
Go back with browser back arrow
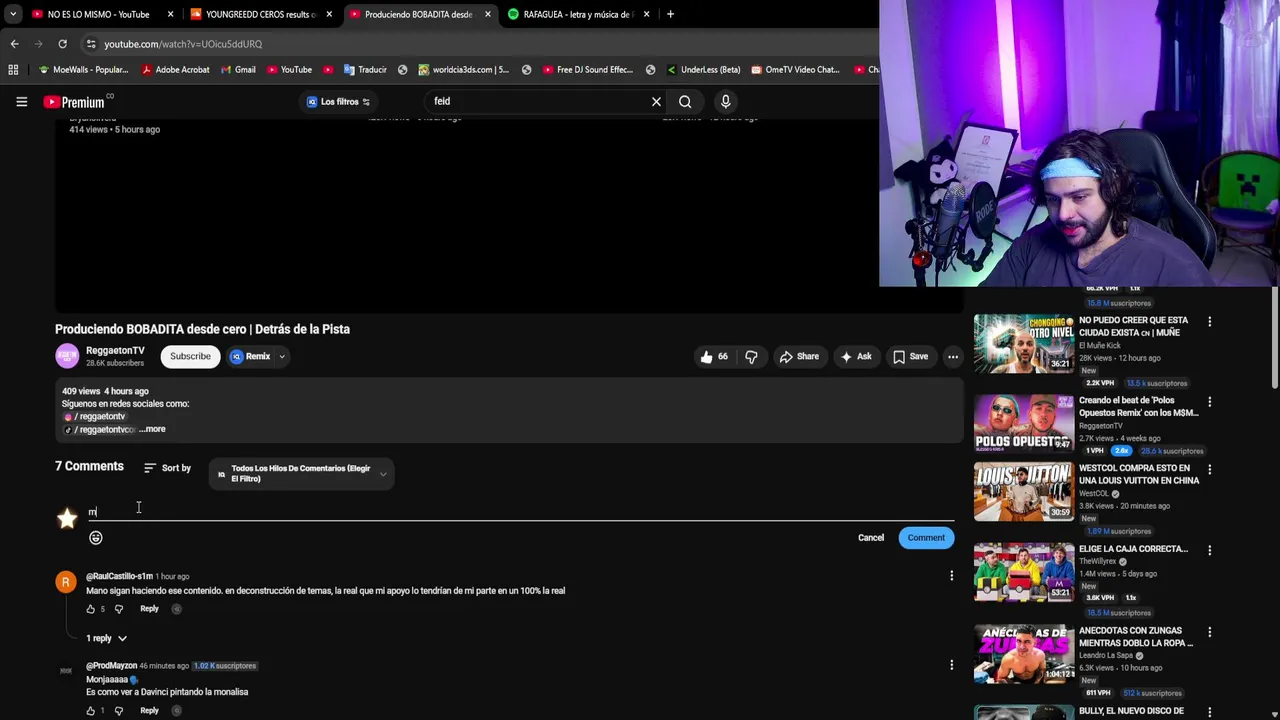pyautogui.click(x=14, y=44)
